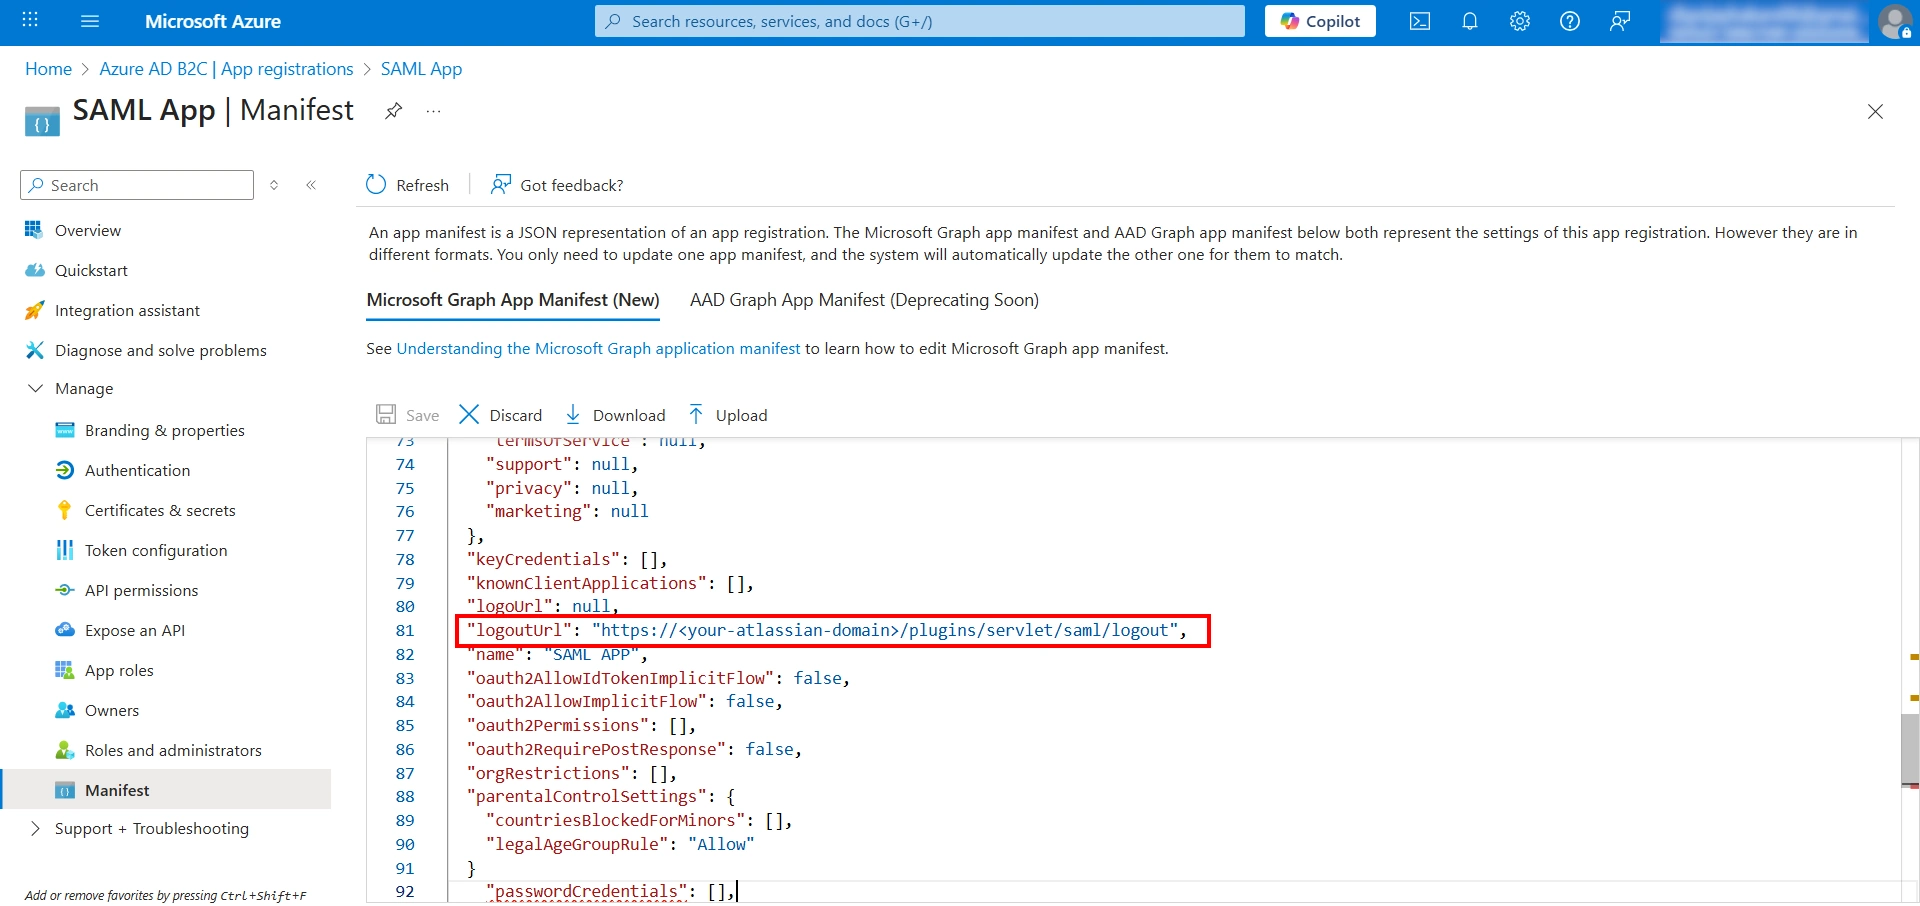Open portal settings gear
Screen dimensions: 1920x906
click(1519, 21)
